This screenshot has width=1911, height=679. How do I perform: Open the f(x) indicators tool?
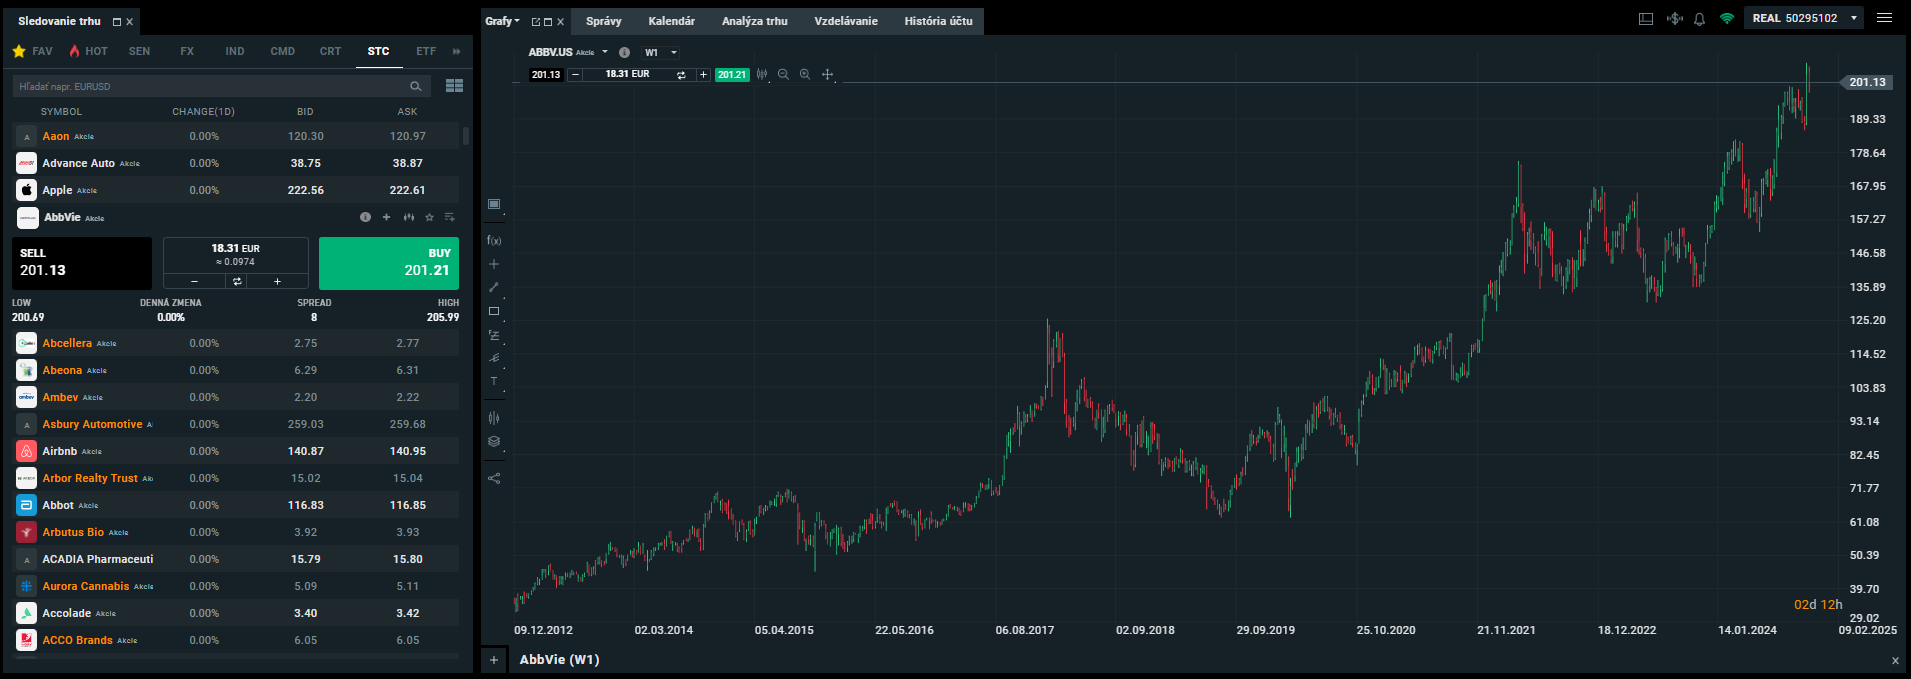pos(494,241)
